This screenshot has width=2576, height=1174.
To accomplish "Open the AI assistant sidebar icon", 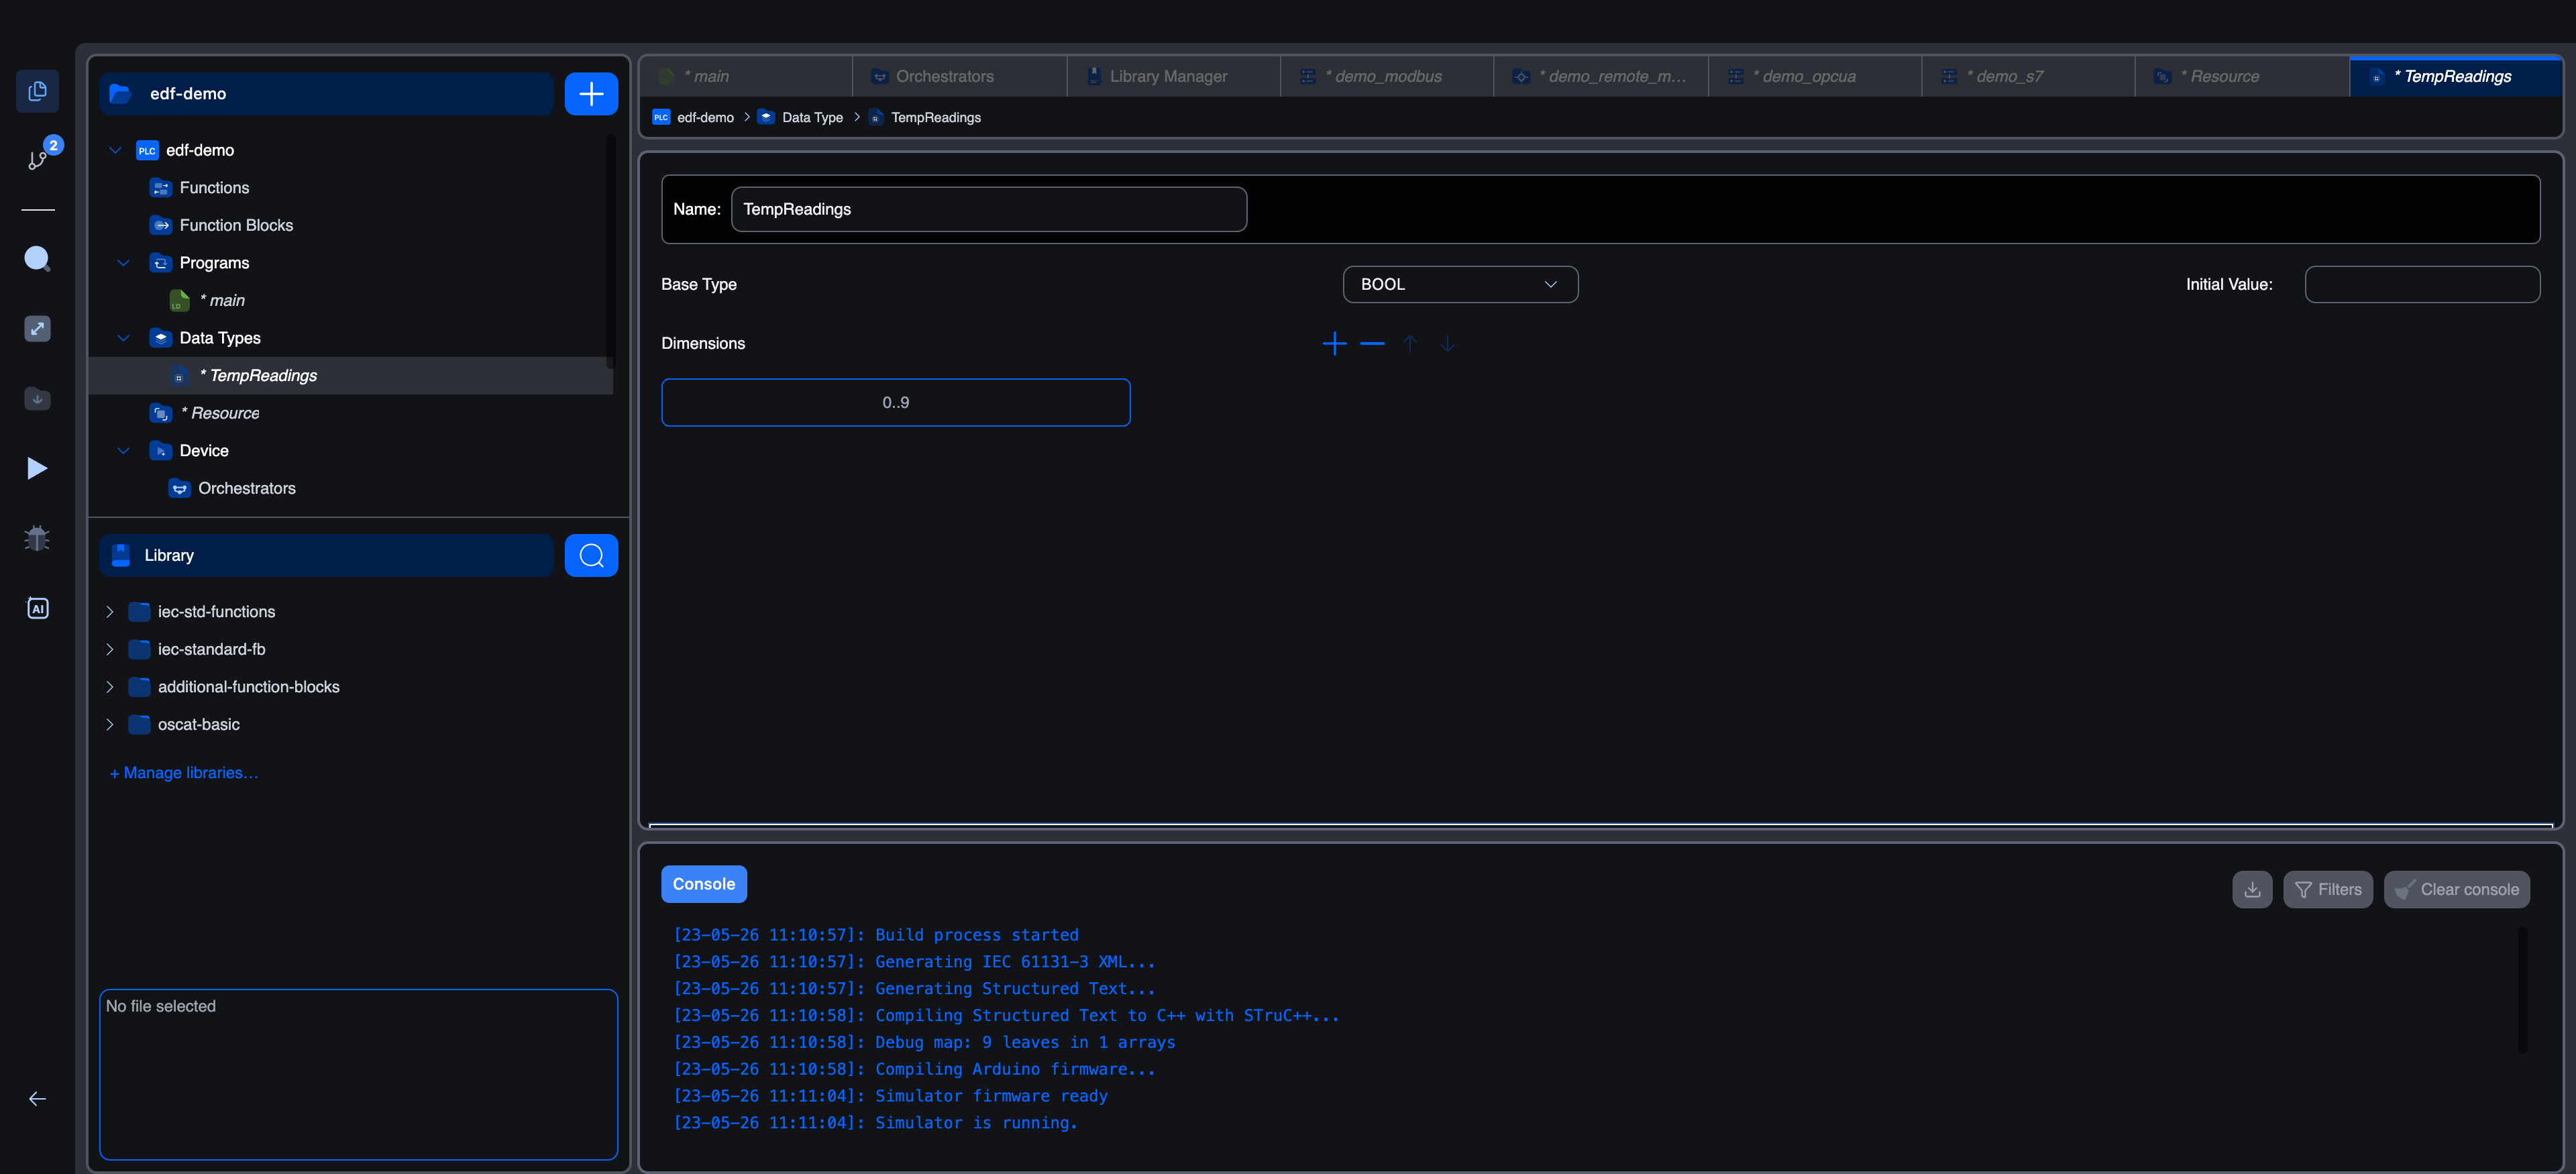I will click(x=37, y=608).
